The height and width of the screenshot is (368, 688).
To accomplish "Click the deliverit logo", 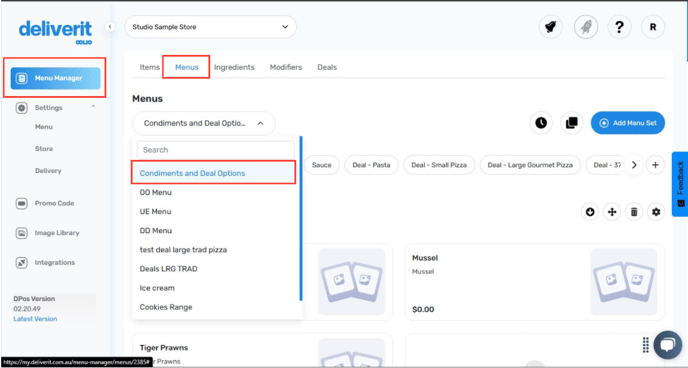I will [x=56, y=32].
